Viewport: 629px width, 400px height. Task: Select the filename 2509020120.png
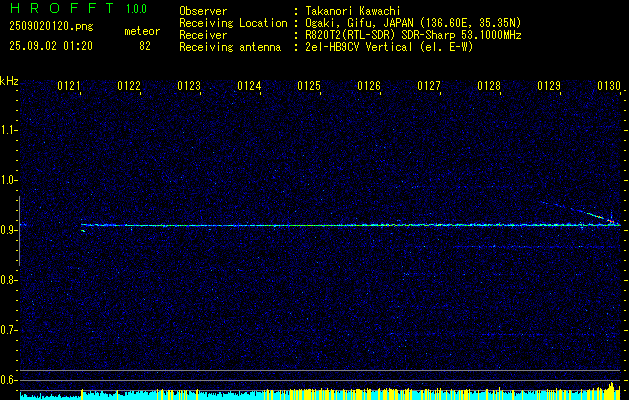51,27
